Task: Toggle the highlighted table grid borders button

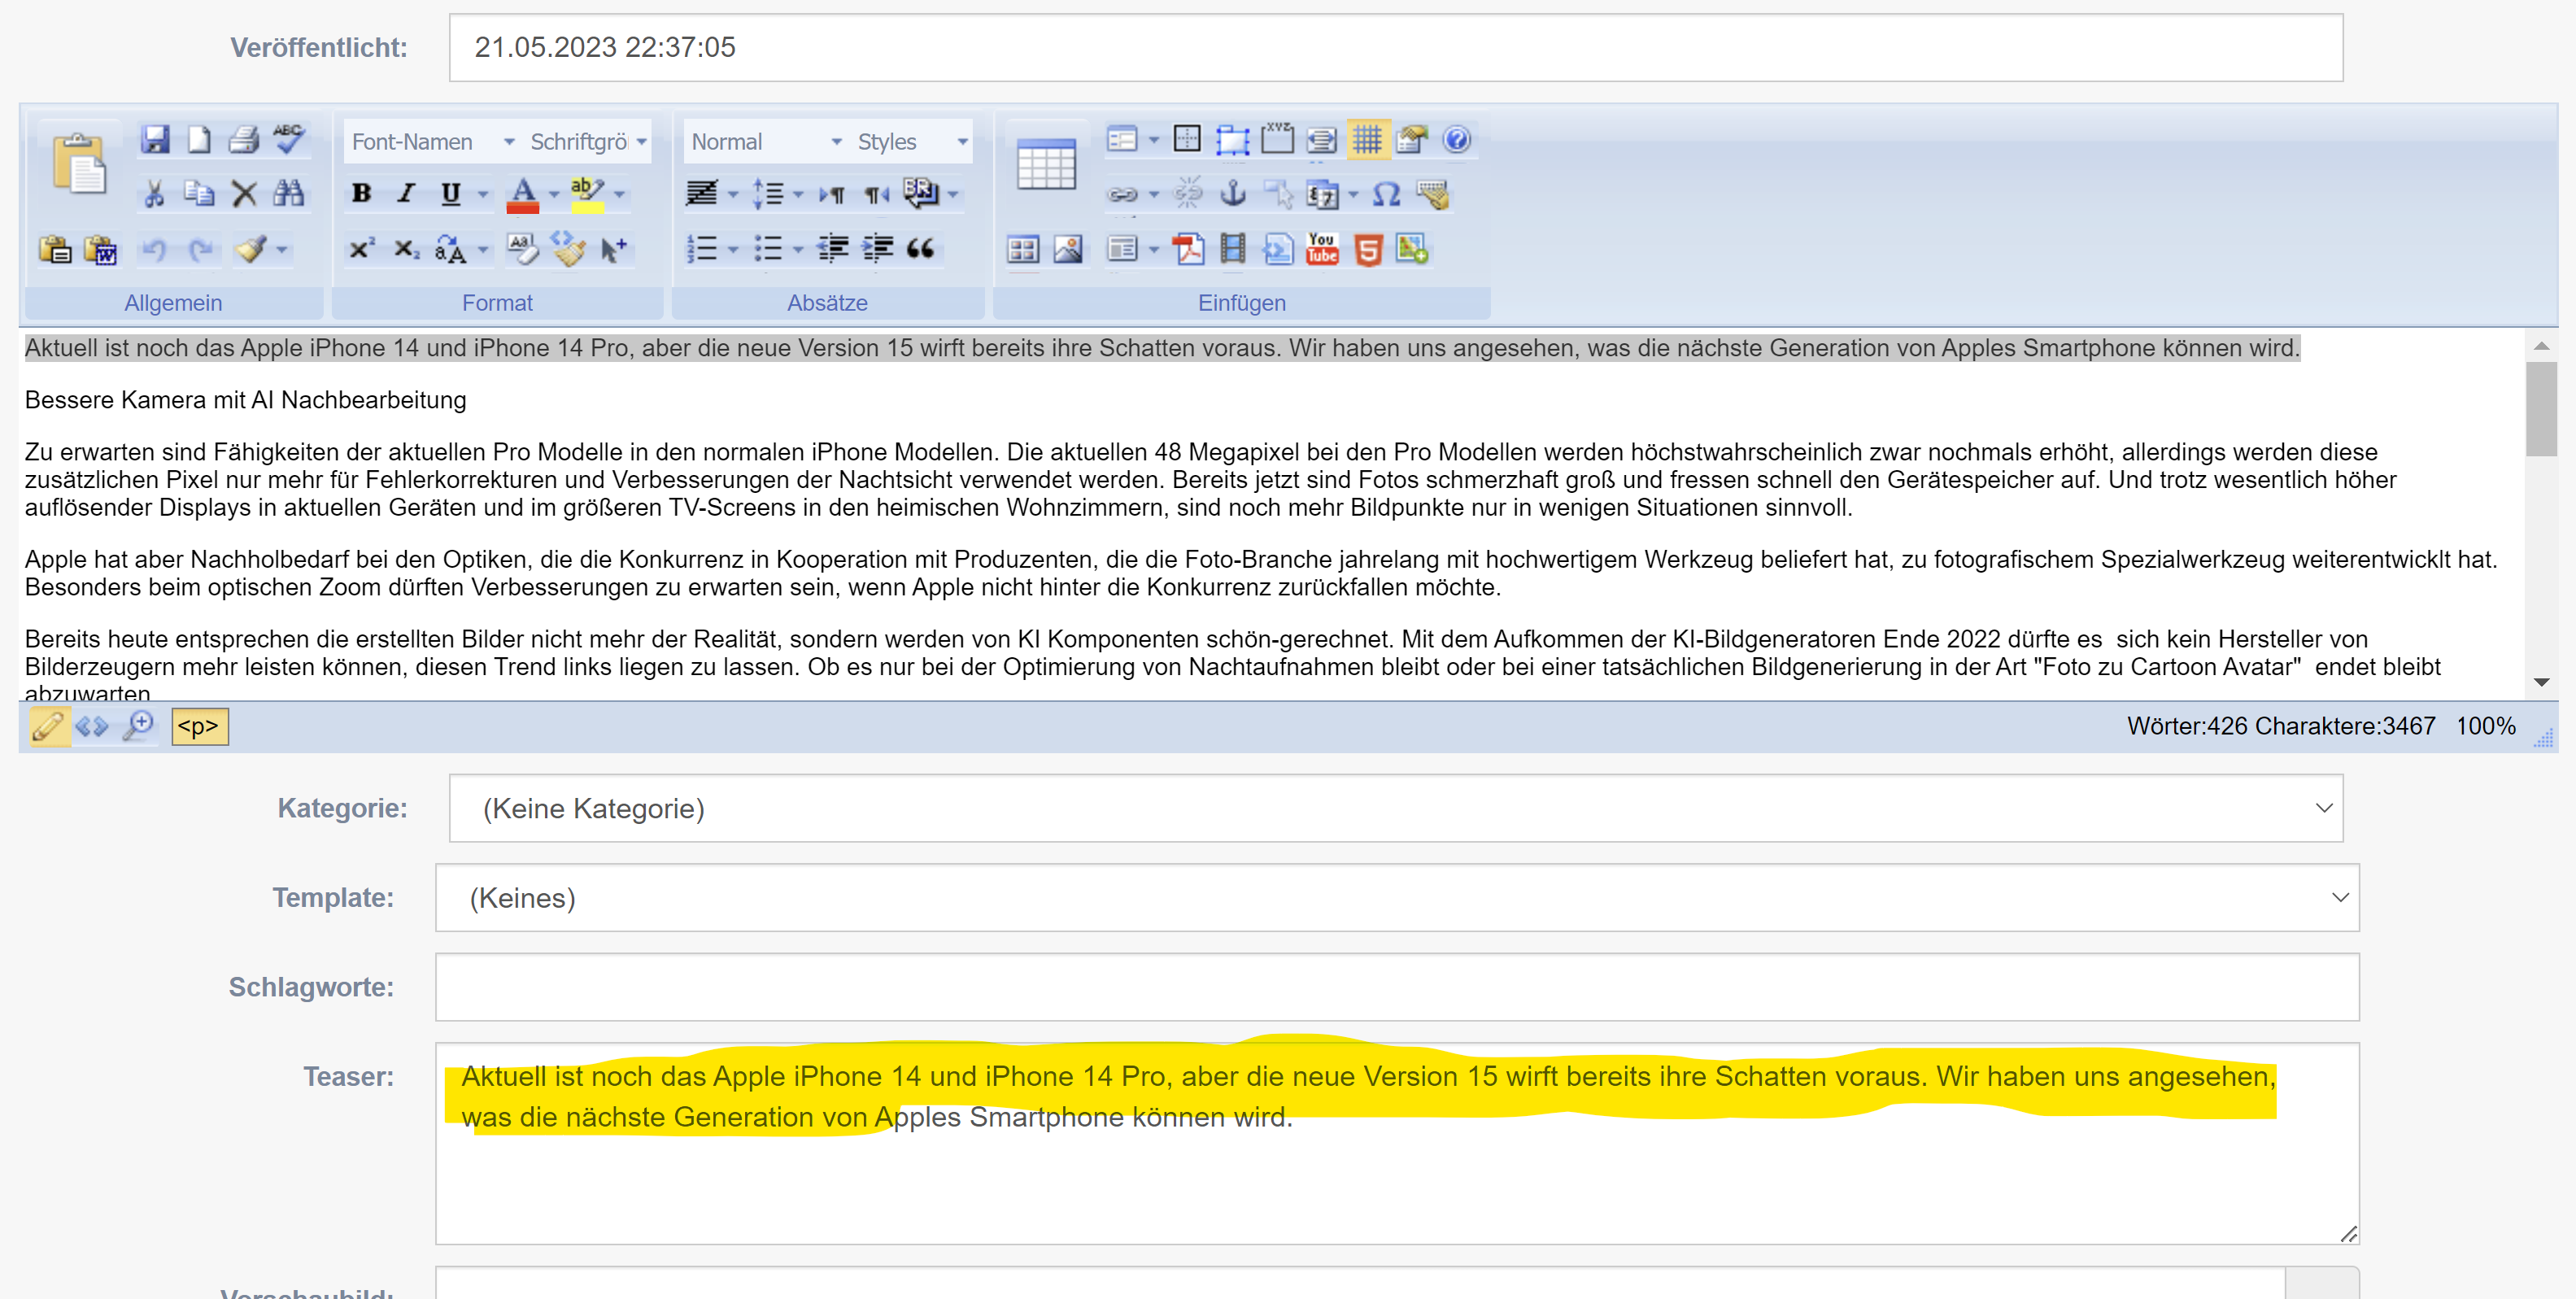Action: [1367, 139]
